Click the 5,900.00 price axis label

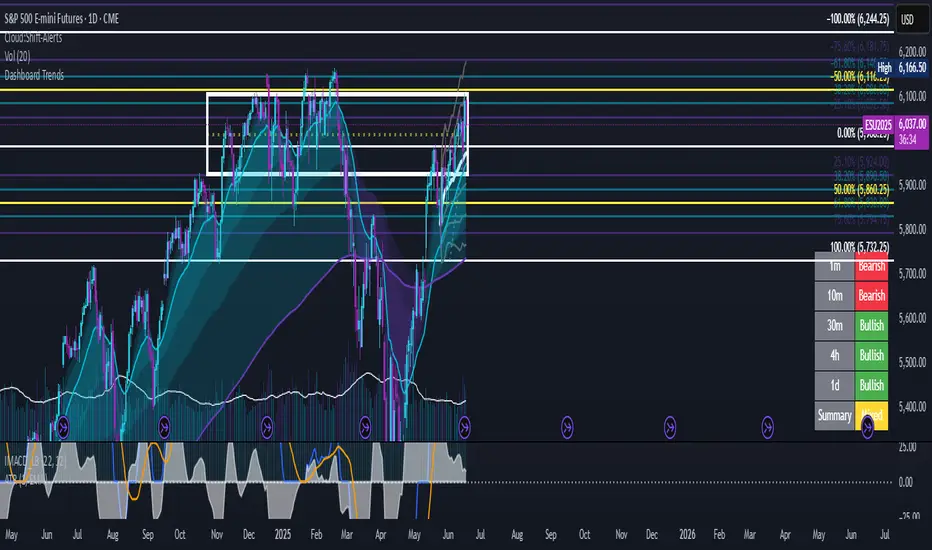click(912, 185)
